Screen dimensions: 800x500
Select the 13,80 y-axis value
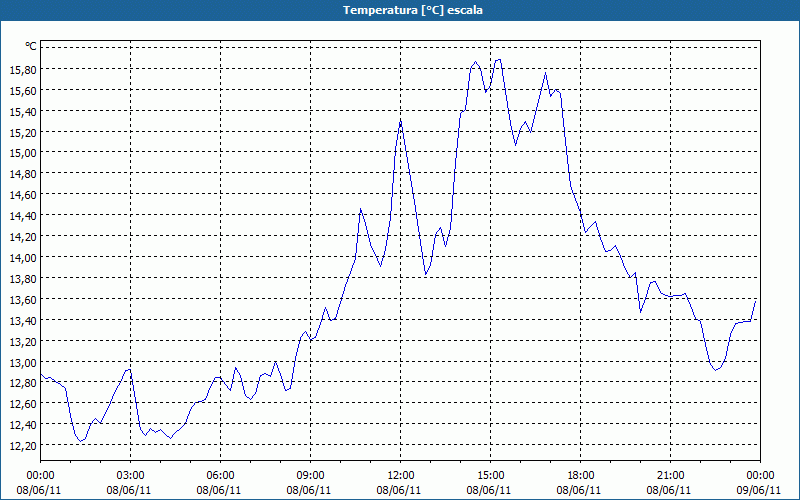coord(23,279)
